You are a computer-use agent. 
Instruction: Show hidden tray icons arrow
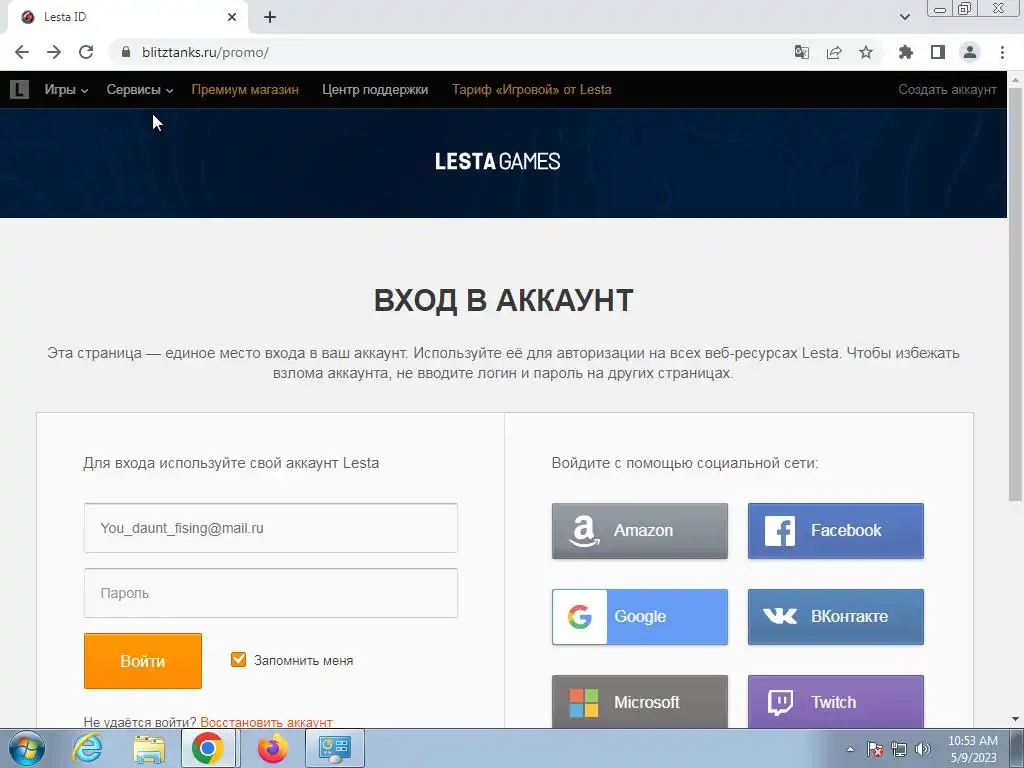850,749
